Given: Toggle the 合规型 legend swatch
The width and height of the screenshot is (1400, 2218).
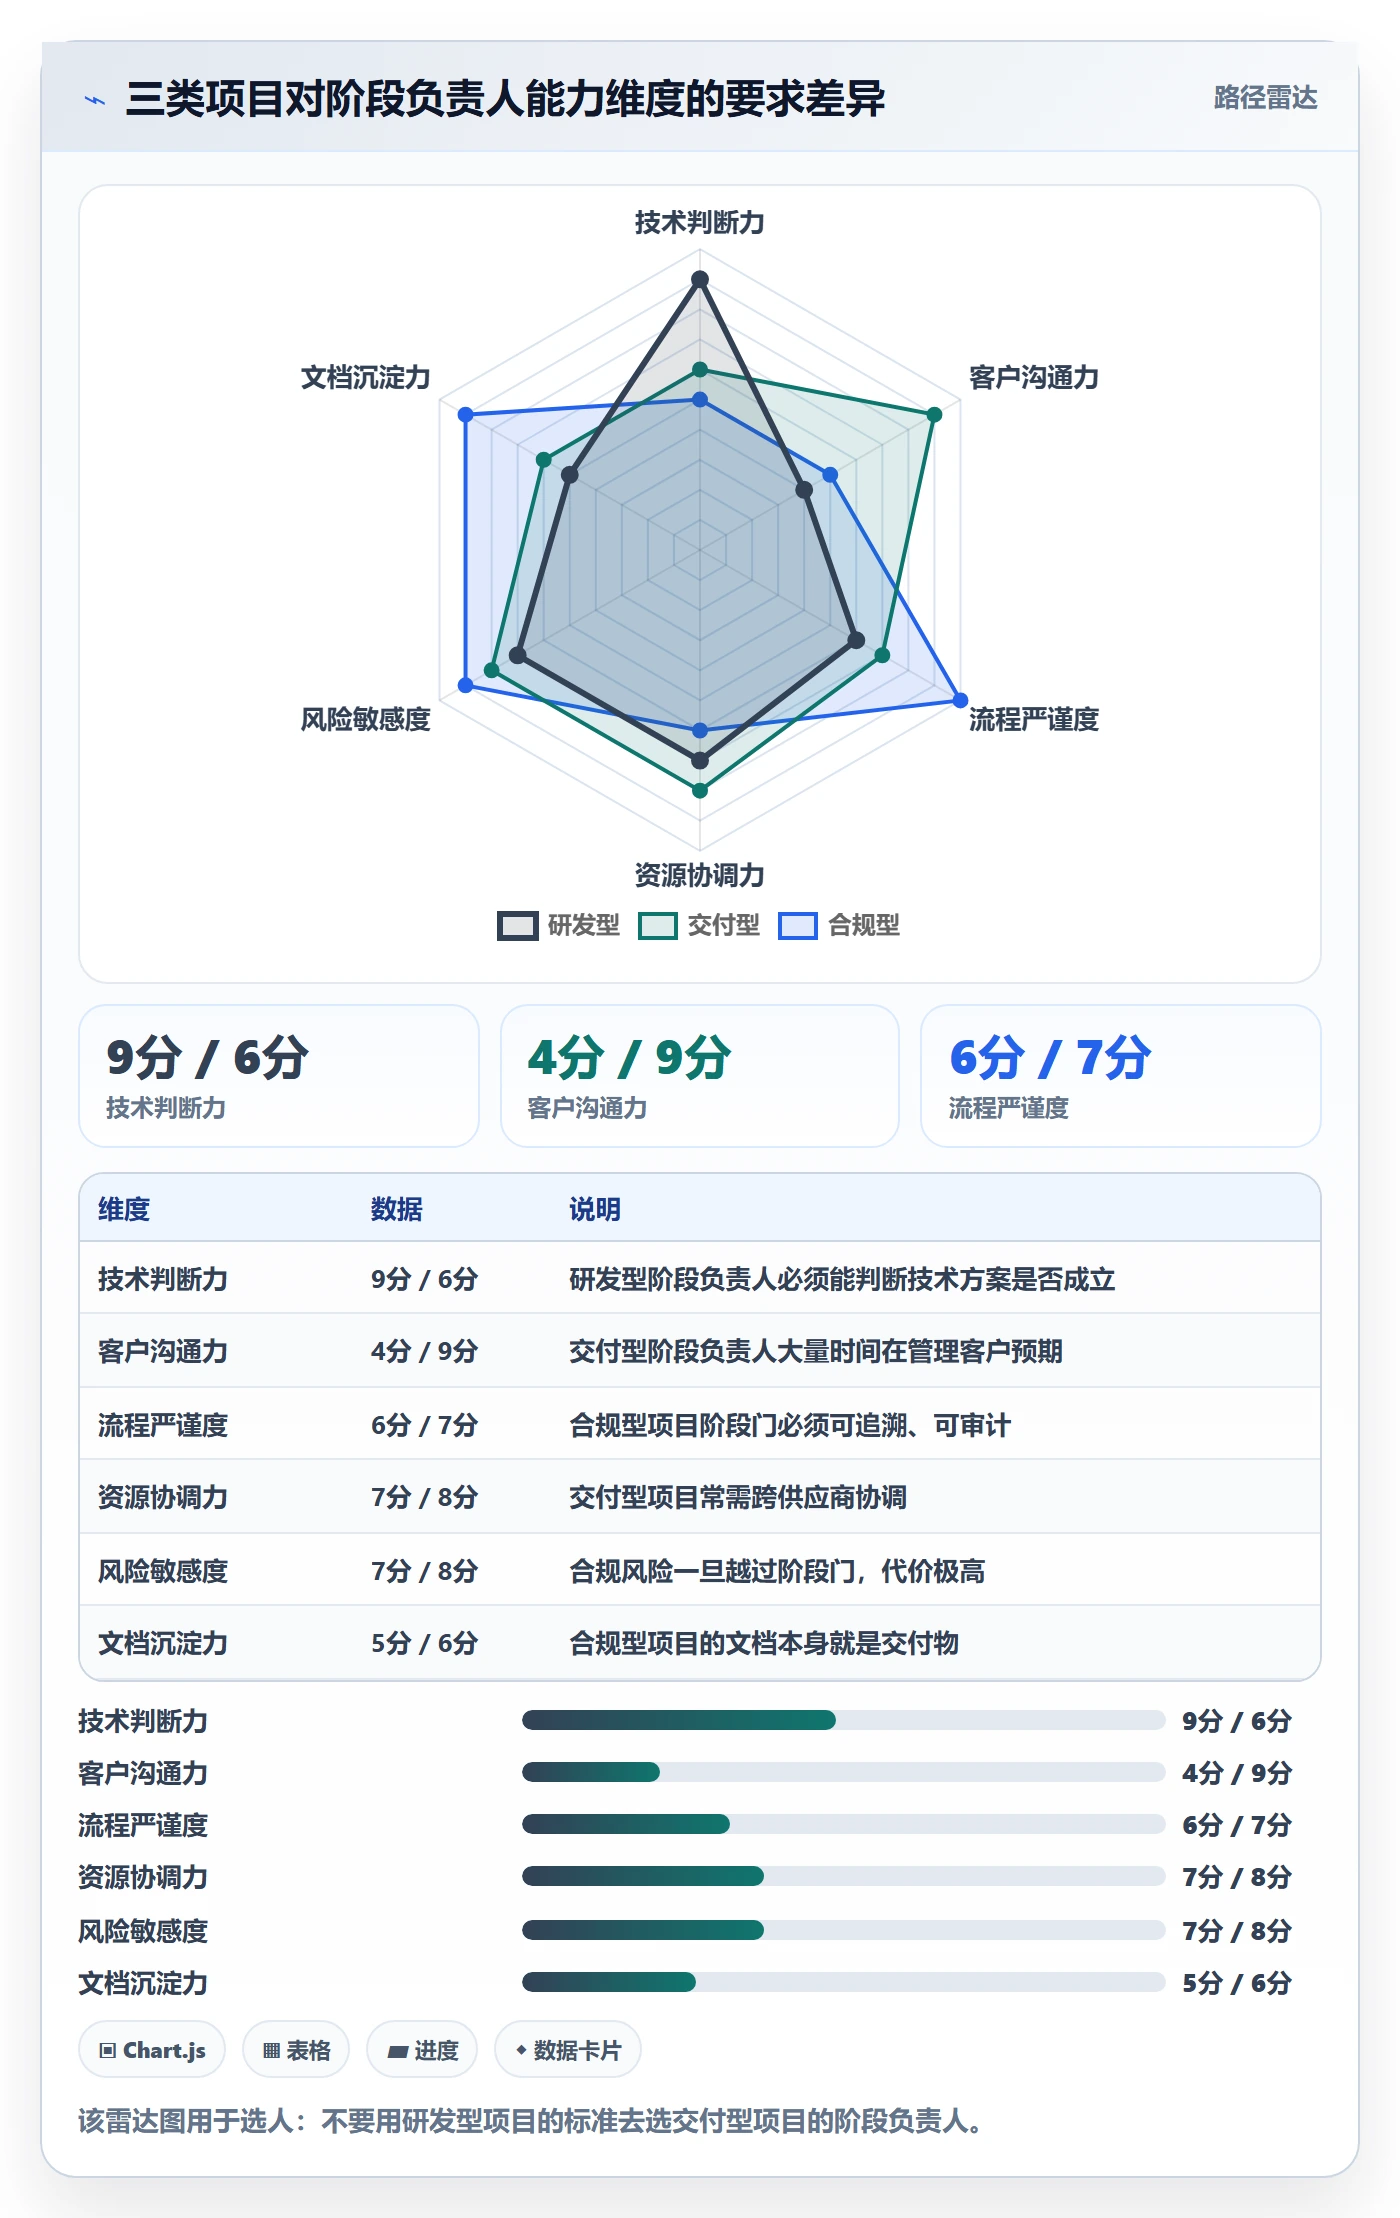Looking at the screenshot, I should click(x=798, y=926).
